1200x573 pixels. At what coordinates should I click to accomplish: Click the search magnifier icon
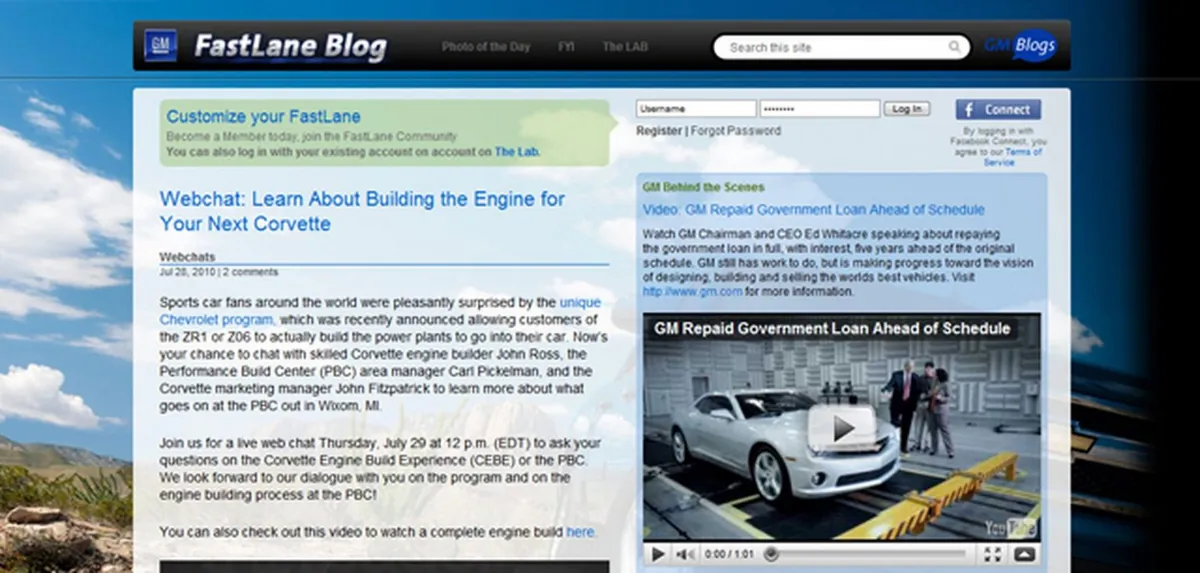point(955,47)
